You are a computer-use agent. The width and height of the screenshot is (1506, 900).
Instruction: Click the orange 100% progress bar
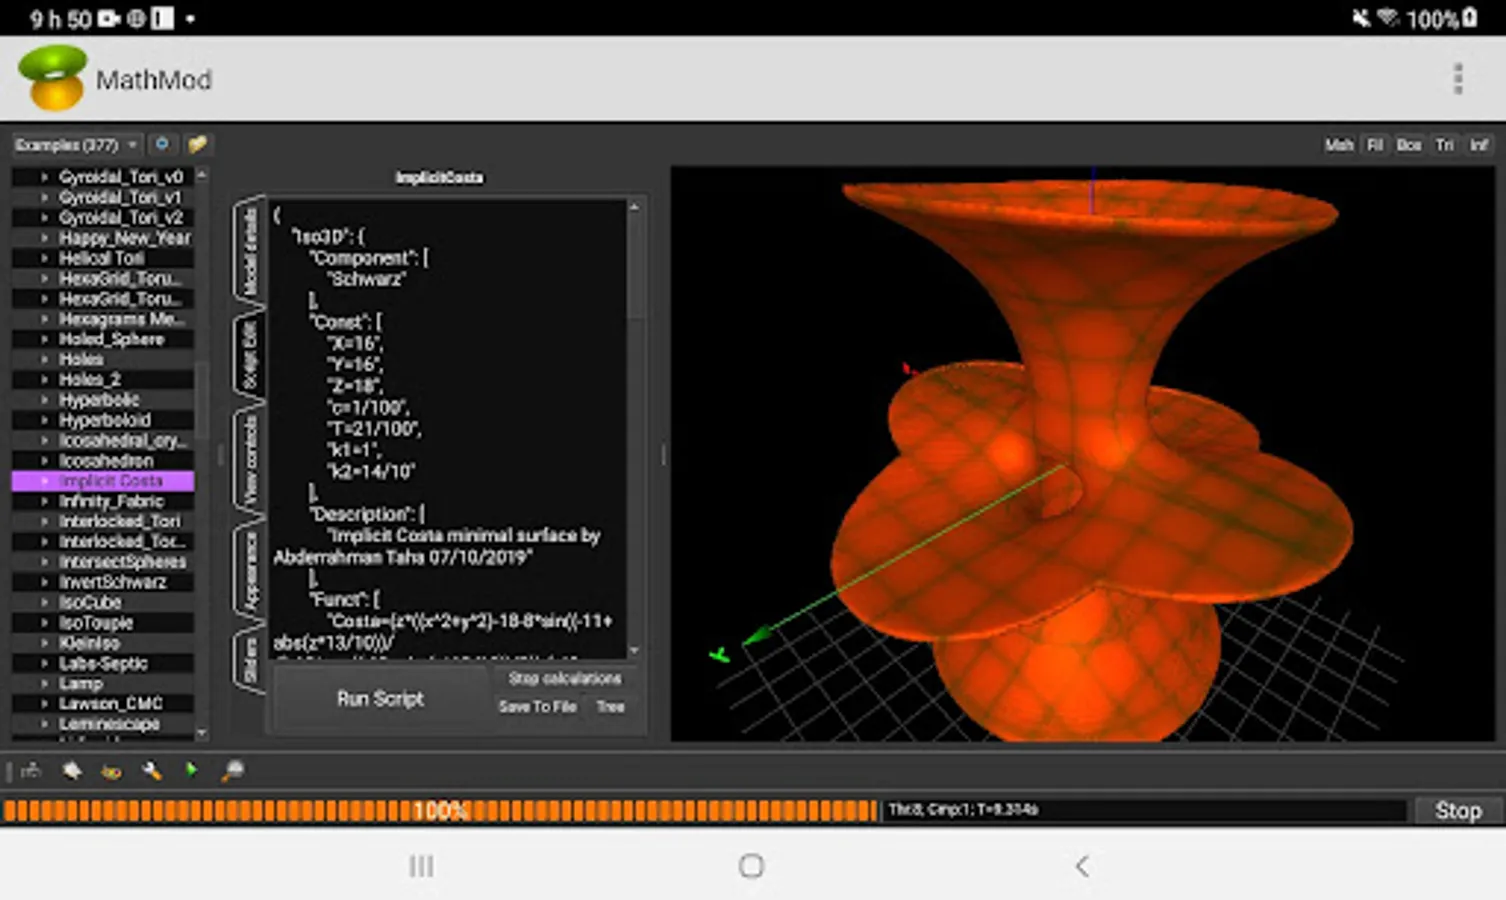pos(440,810)
